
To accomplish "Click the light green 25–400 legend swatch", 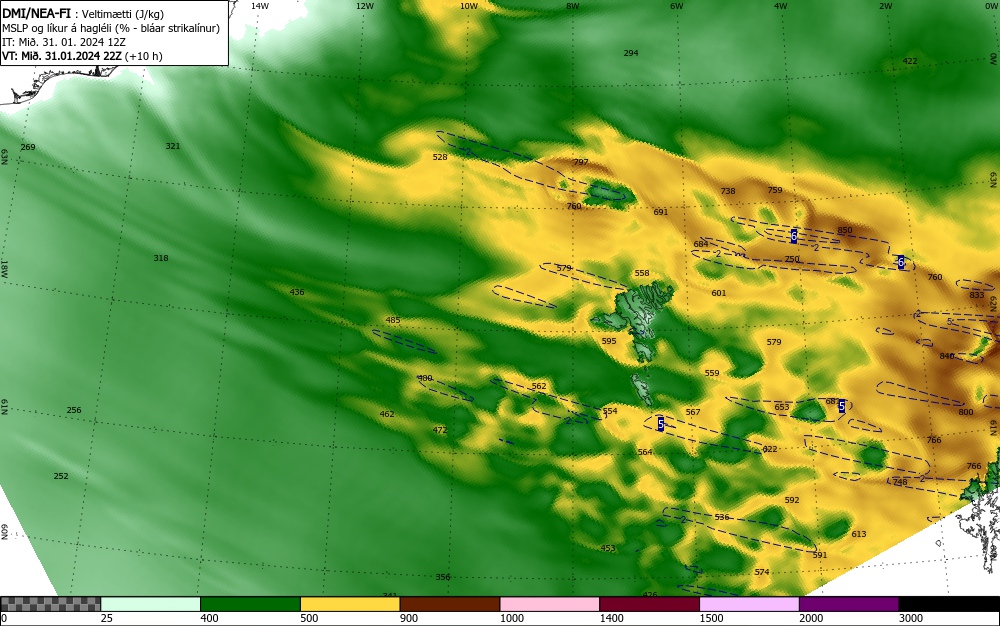I will 150,604.
